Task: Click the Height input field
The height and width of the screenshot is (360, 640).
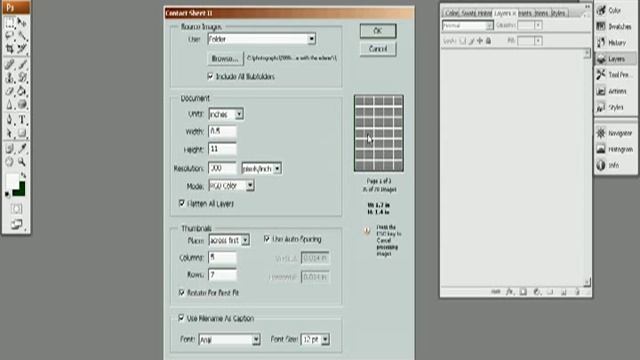Action: 222,149
